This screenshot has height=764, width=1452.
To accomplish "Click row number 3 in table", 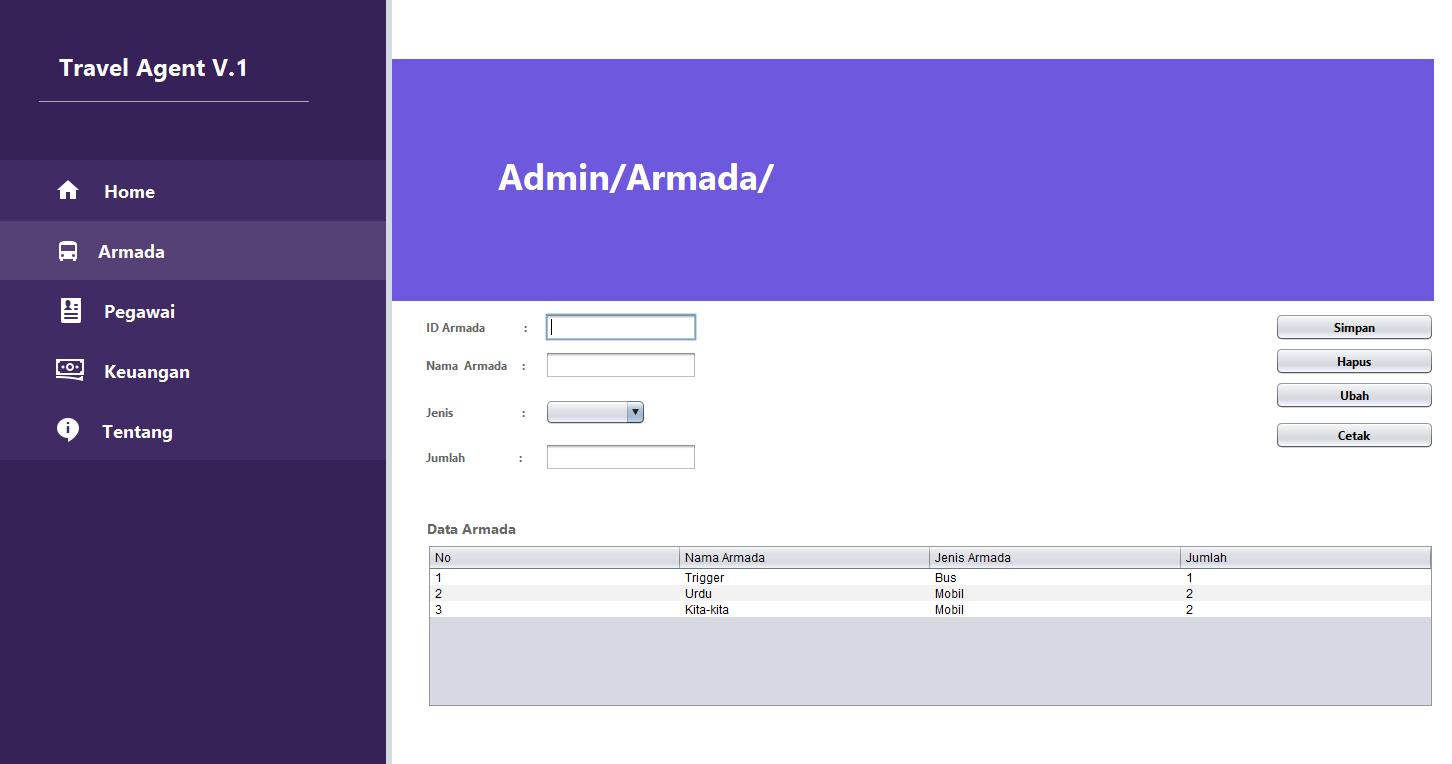I will tap(555, 610).
